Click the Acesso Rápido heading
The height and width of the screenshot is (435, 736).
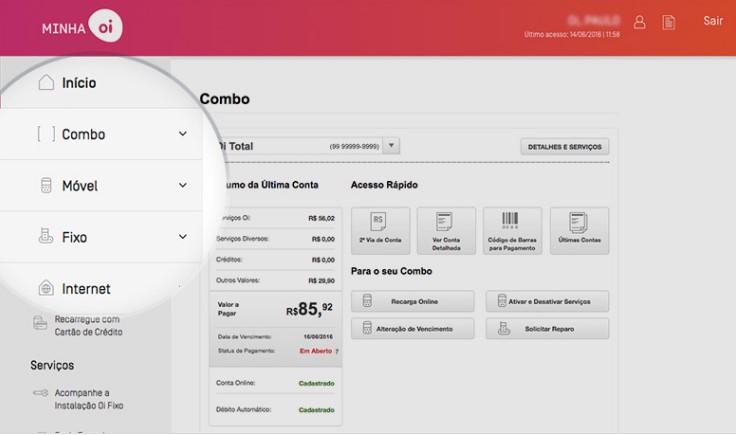[384, 185]
